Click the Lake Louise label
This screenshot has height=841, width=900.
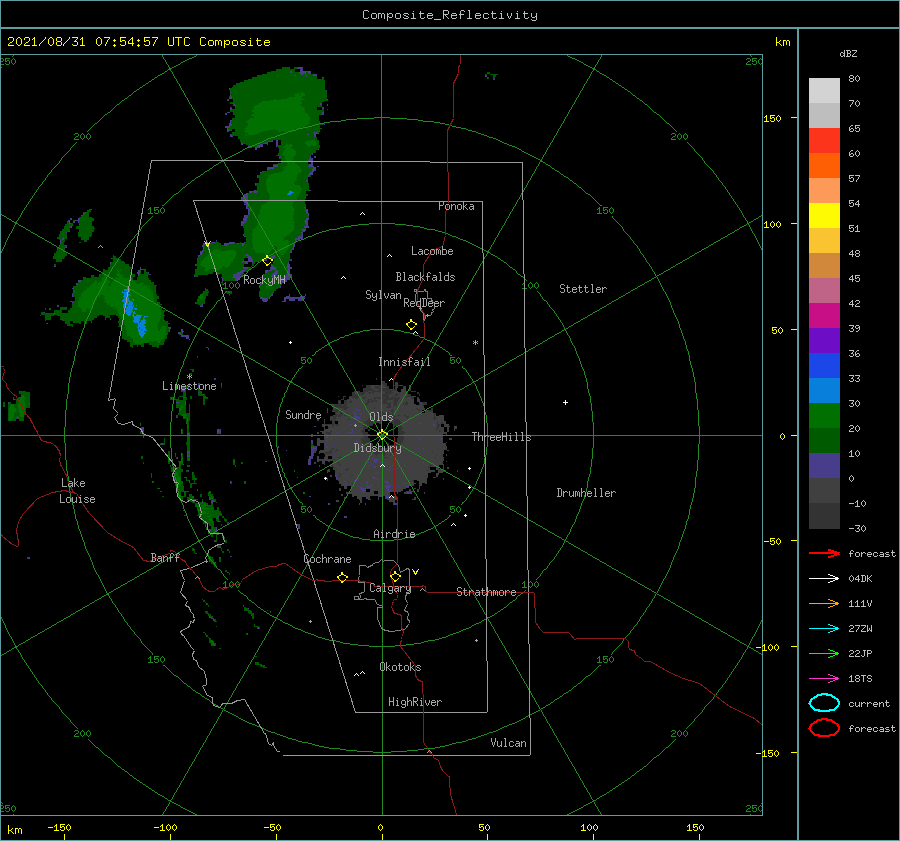click(x=77, y=491)
